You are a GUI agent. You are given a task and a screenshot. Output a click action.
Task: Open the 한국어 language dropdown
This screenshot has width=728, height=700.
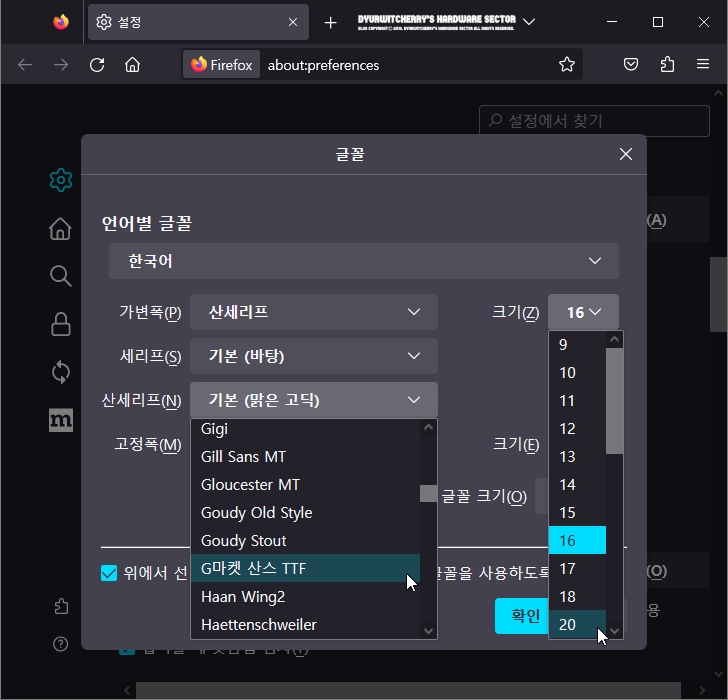[x=364, y=261]
